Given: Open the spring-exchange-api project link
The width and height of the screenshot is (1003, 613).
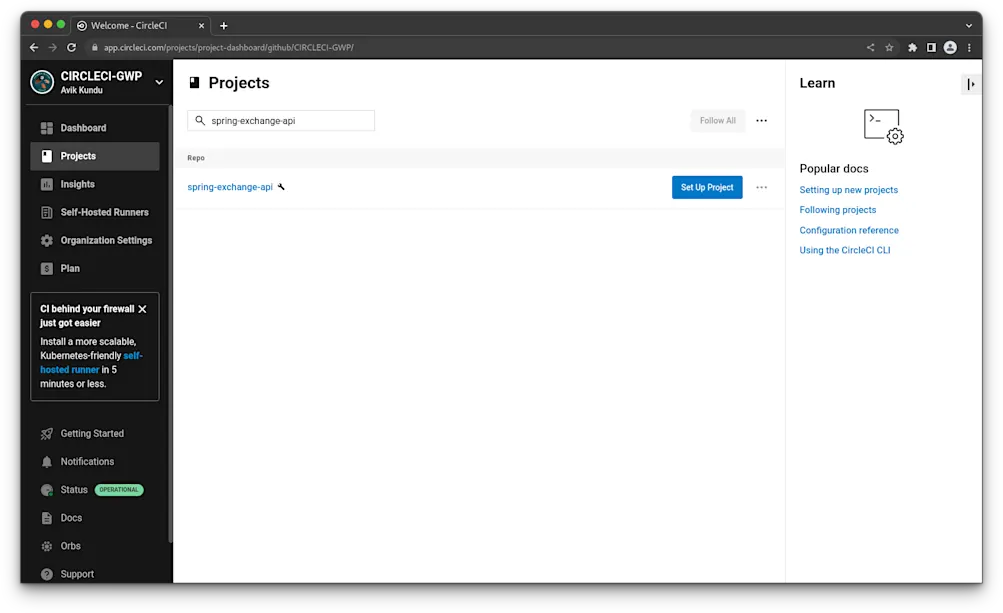Looking at the screenshot, I should (x=230, y=187).
